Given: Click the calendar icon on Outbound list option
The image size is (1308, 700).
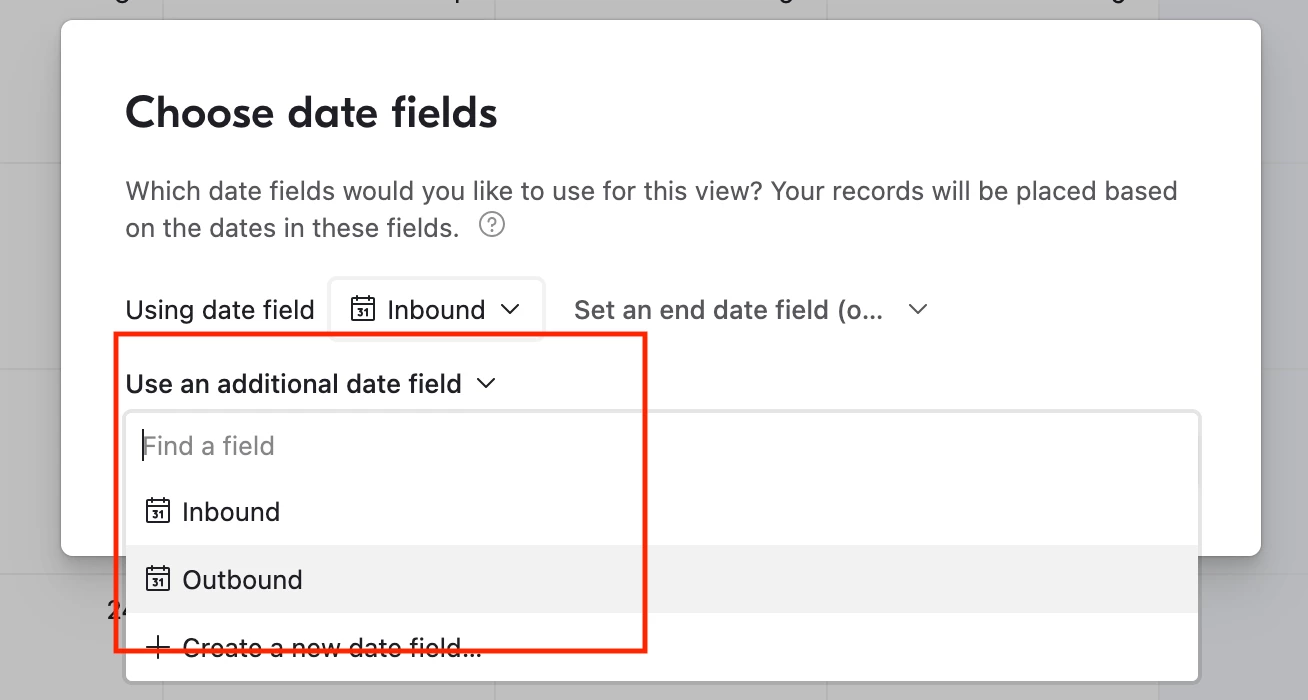Looking at the screenshot, I should [x=158, y=579].
